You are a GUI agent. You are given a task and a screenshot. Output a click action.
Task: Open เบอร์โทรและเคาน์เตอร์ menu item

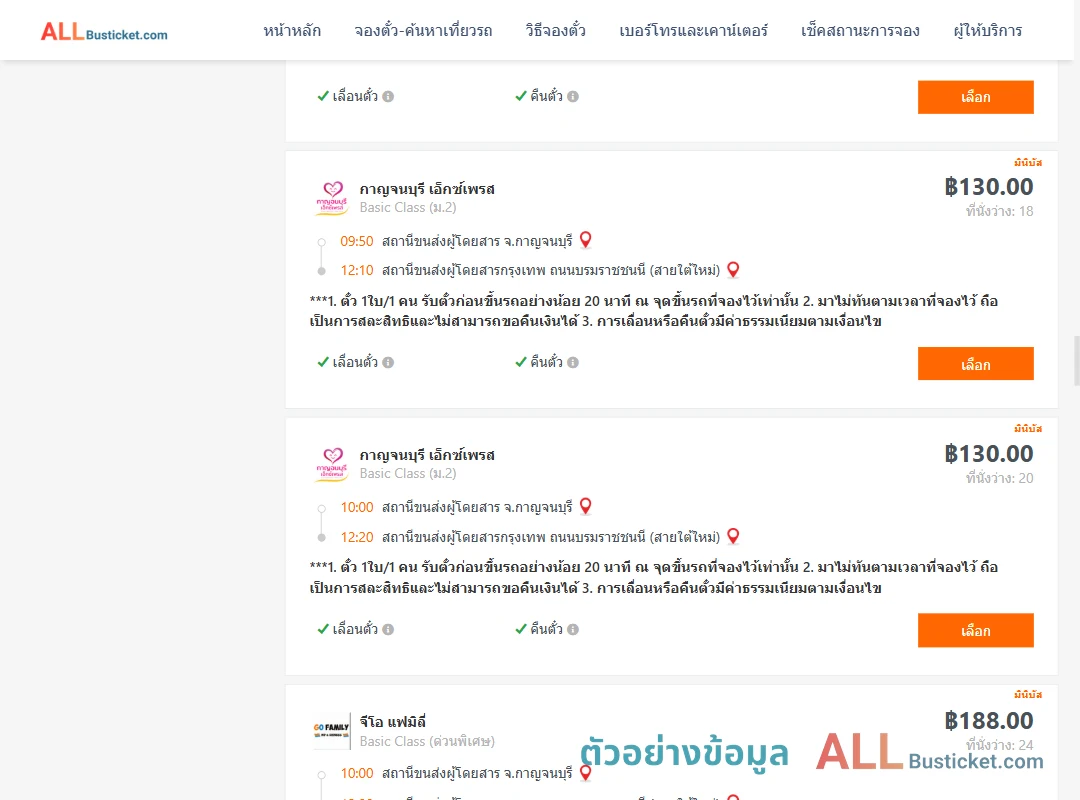pos(693,31)
